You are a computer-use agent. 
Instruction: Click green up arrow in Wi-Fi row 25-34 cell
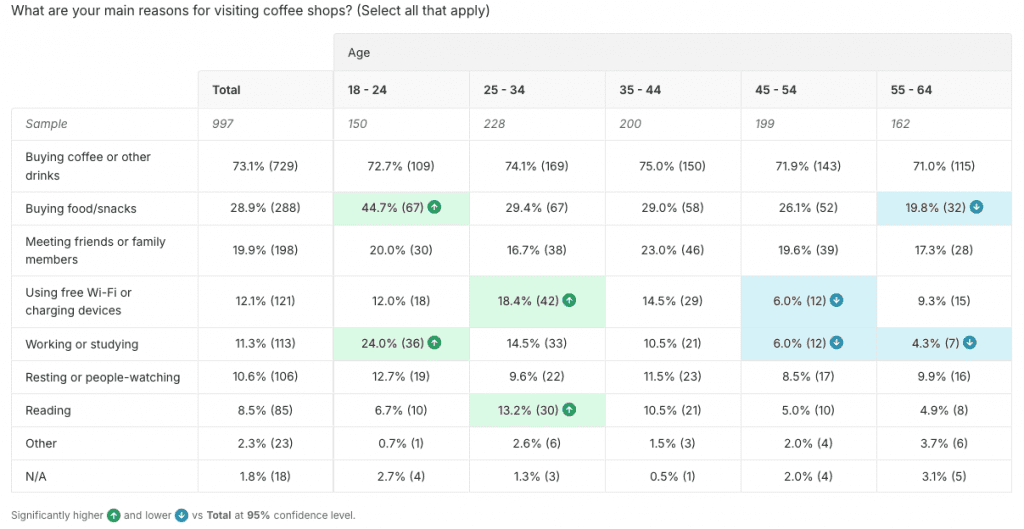(x=569, y=300)
